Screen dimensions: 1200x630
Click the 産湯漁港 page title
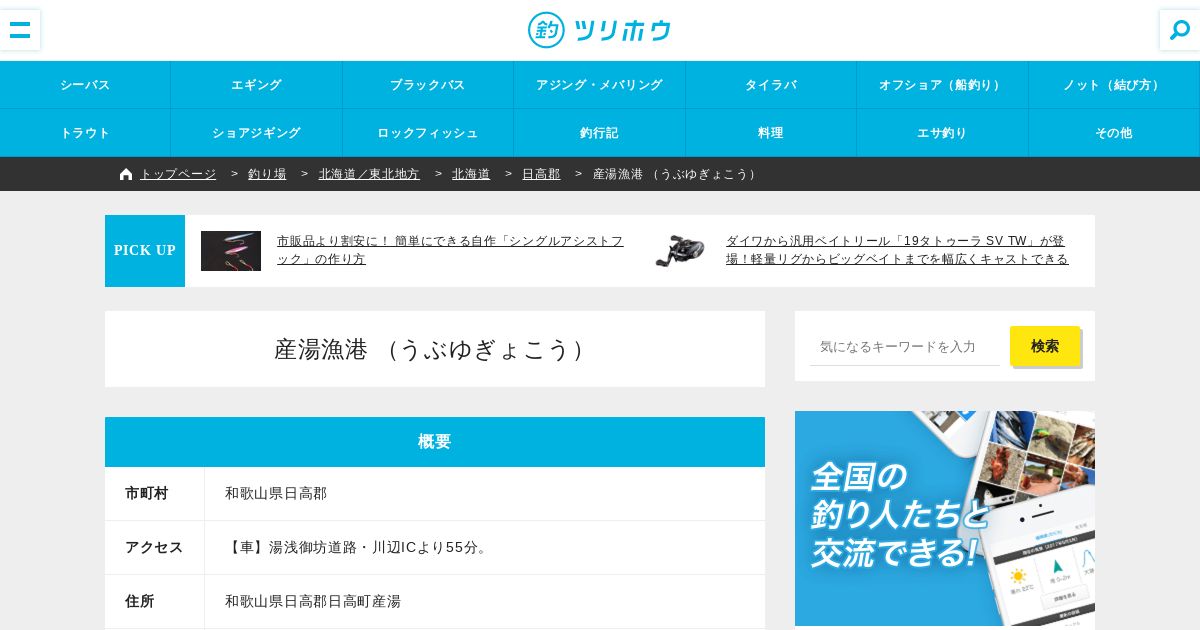click(435, 349)
